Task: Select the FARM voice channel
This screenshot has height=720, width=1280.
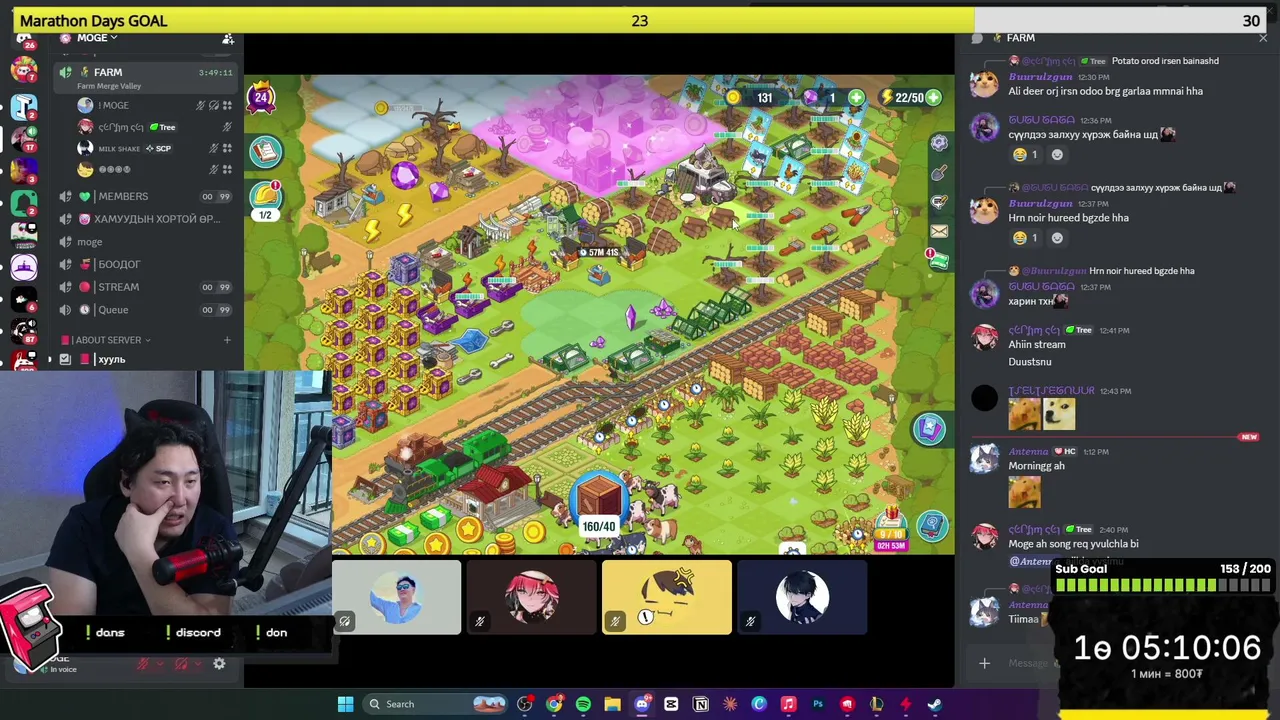Action: point(146,76)
